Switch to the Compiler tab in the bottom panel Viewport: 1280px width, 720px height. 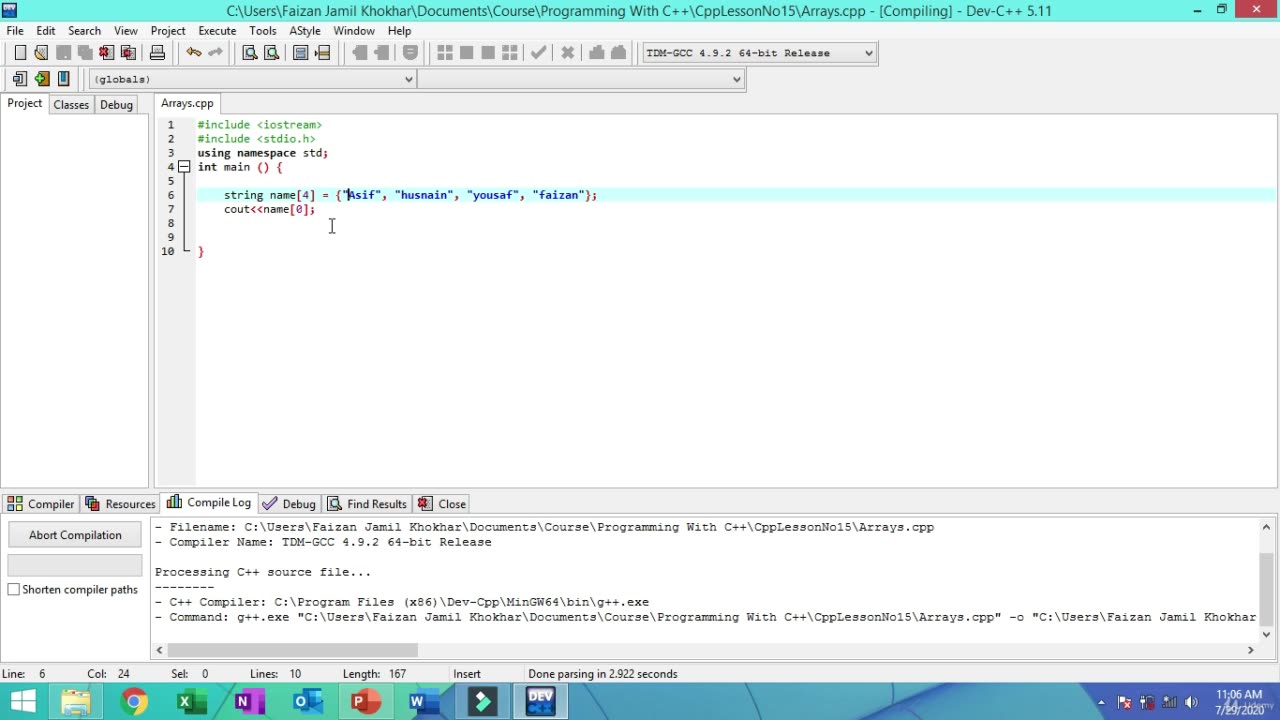[41, 504]
